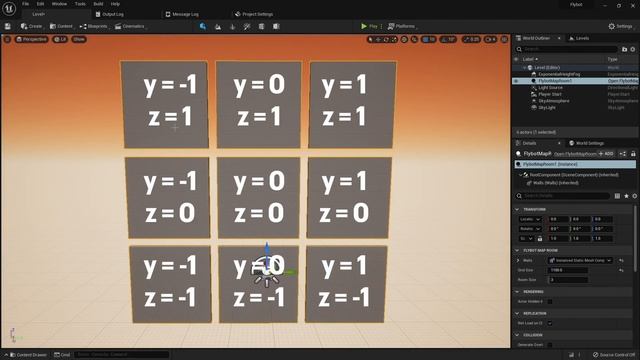Toggle Actor Hidden In Game checkbox
Image resolution: width=640 pixels, height=360 pixels.
tap(550, 302)
